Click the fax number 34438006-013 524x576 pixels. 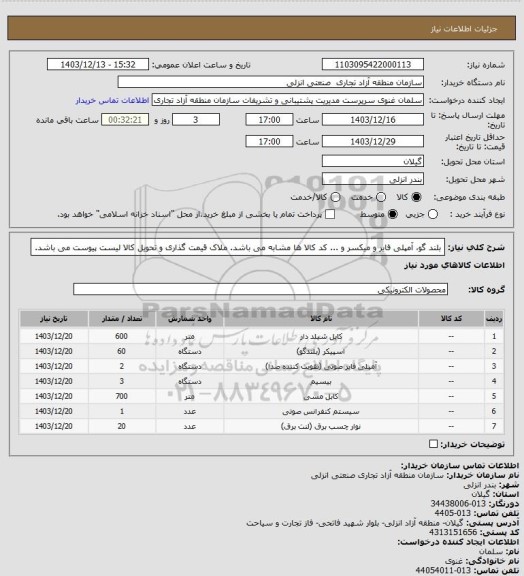(x=458, y=503)
